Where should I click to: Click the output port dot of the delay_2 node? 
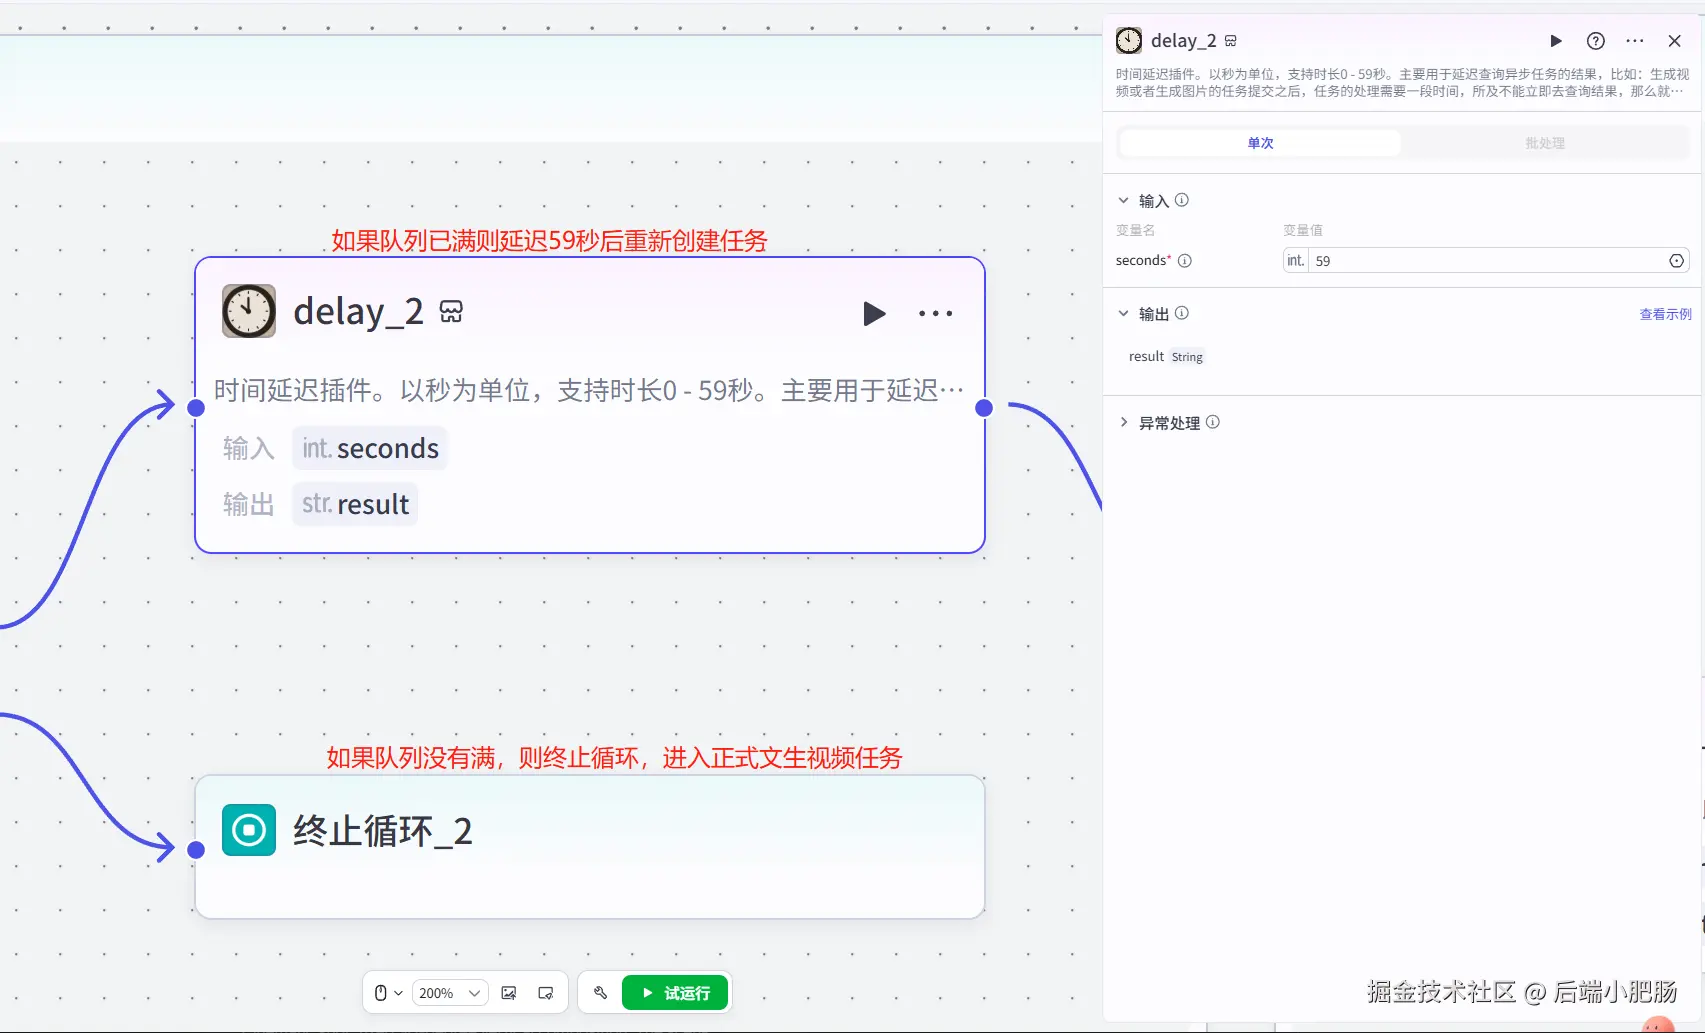tap(984, 408)
